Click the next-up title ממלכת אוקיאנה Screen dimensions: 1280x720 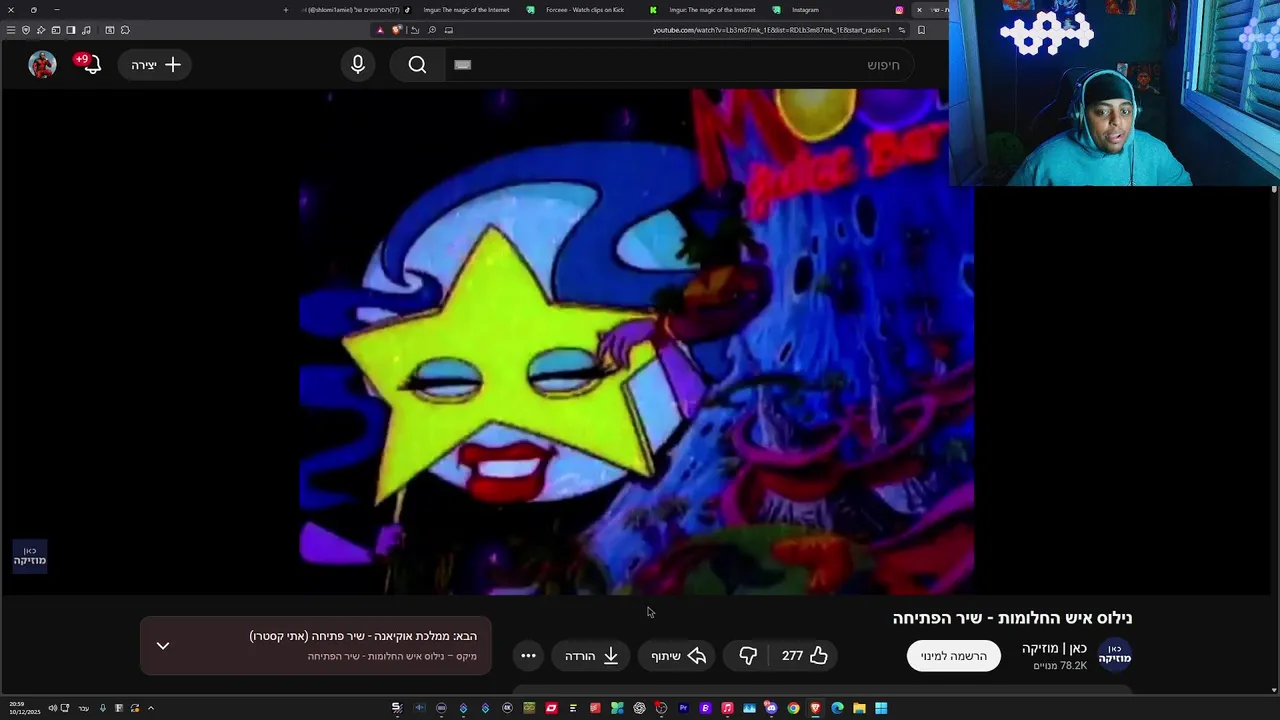(363, 636)
